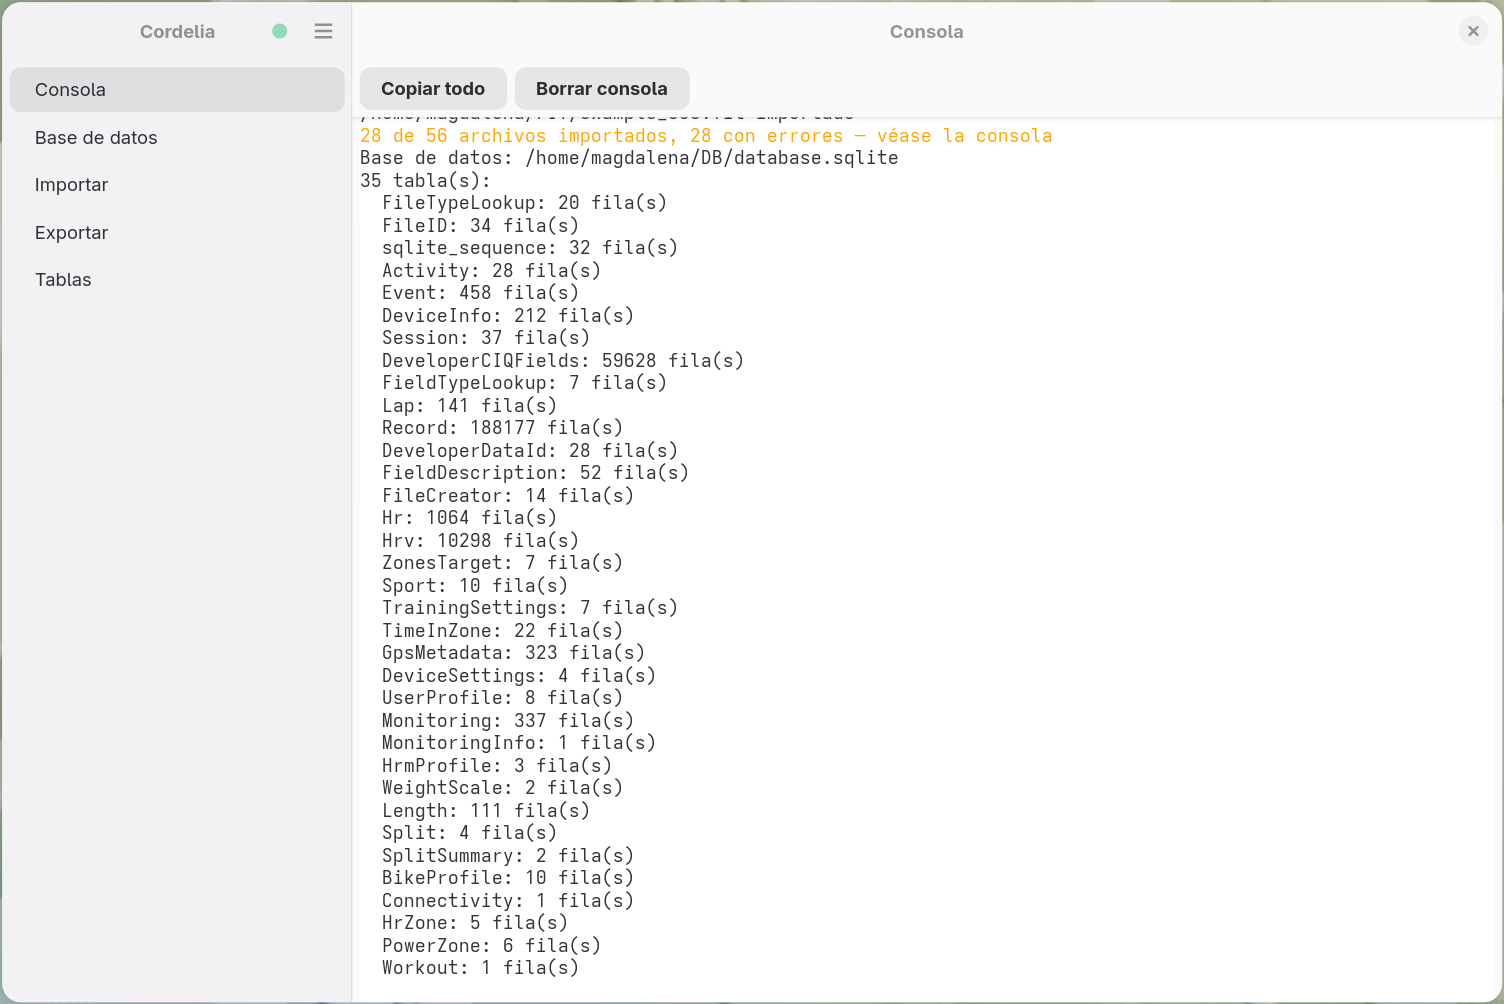Viewport: 1504px width, 1004px height.
Task: Click the Workout: 1 fila(s) line
Action: [480, 968]
